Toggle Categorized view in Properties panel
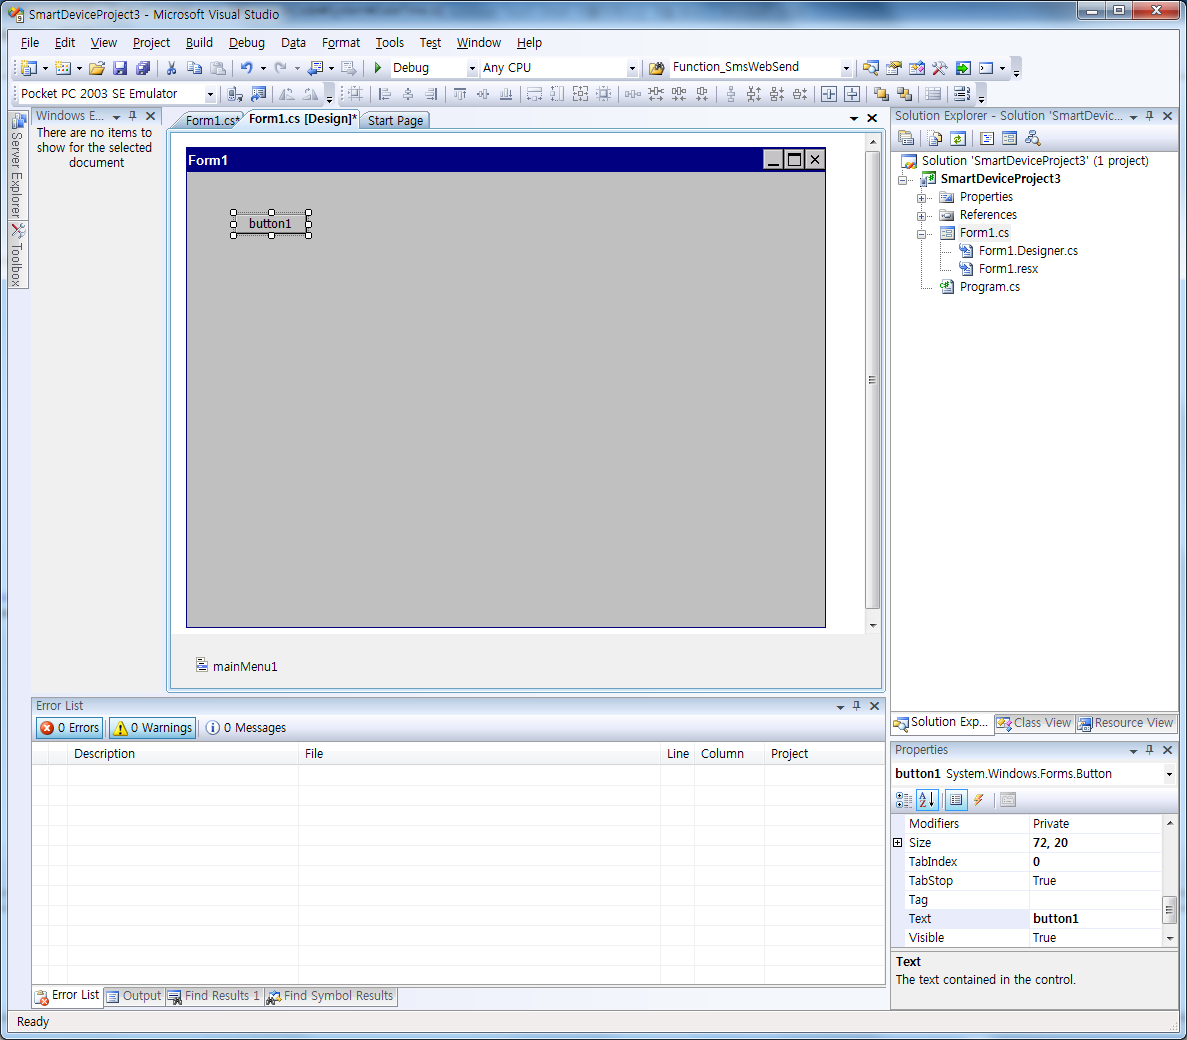The height and width of the screenshot is (1040, 1187). [x=904, y=800]
